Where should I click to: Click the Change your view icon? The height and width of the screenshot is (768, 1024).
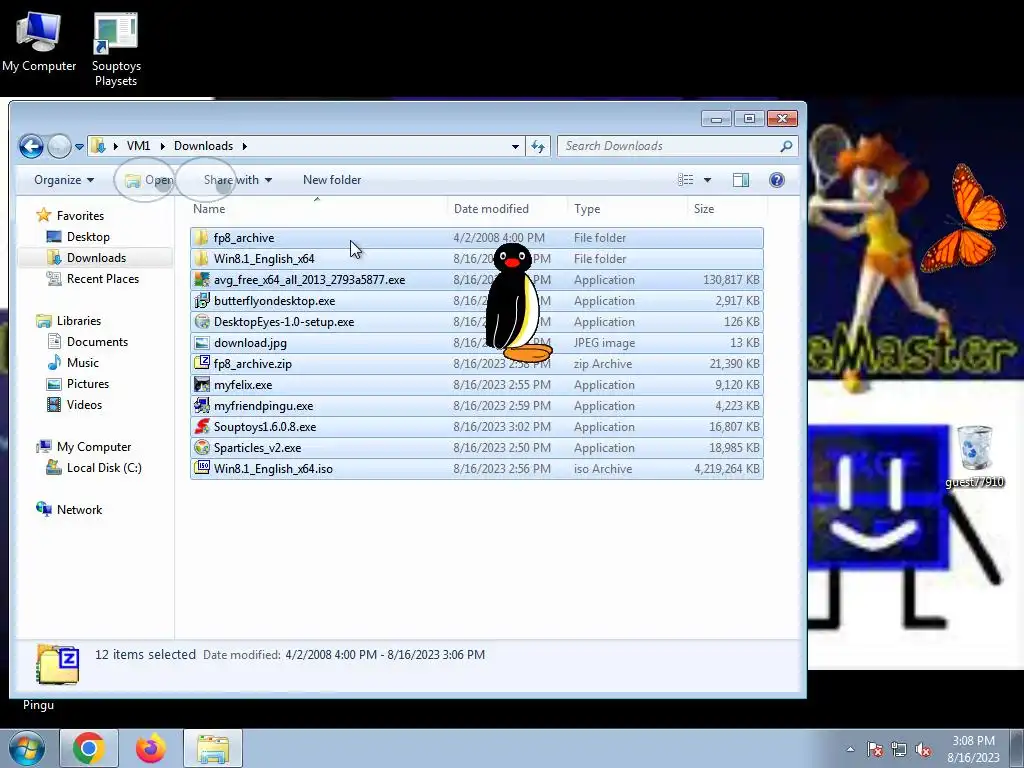click(x=686, y=180)
